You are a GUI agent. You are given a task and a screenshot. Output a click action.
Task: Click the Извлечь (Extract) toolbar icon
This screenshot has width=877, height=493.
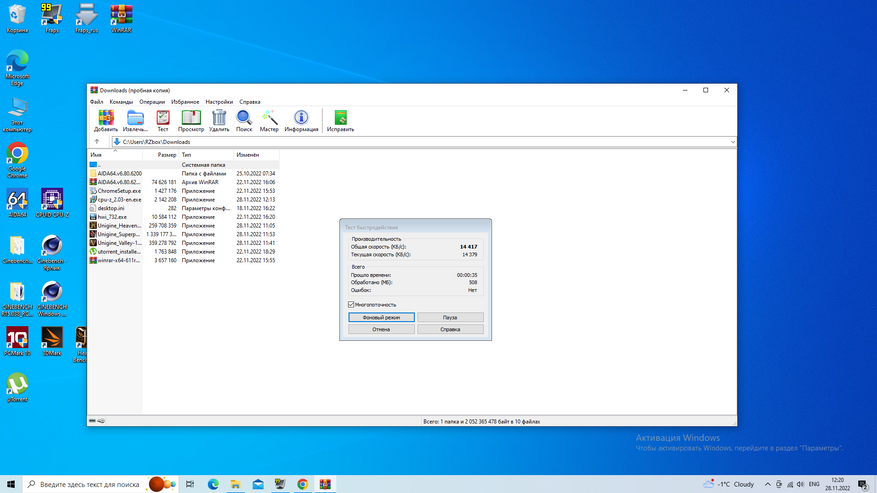(135, 120)
